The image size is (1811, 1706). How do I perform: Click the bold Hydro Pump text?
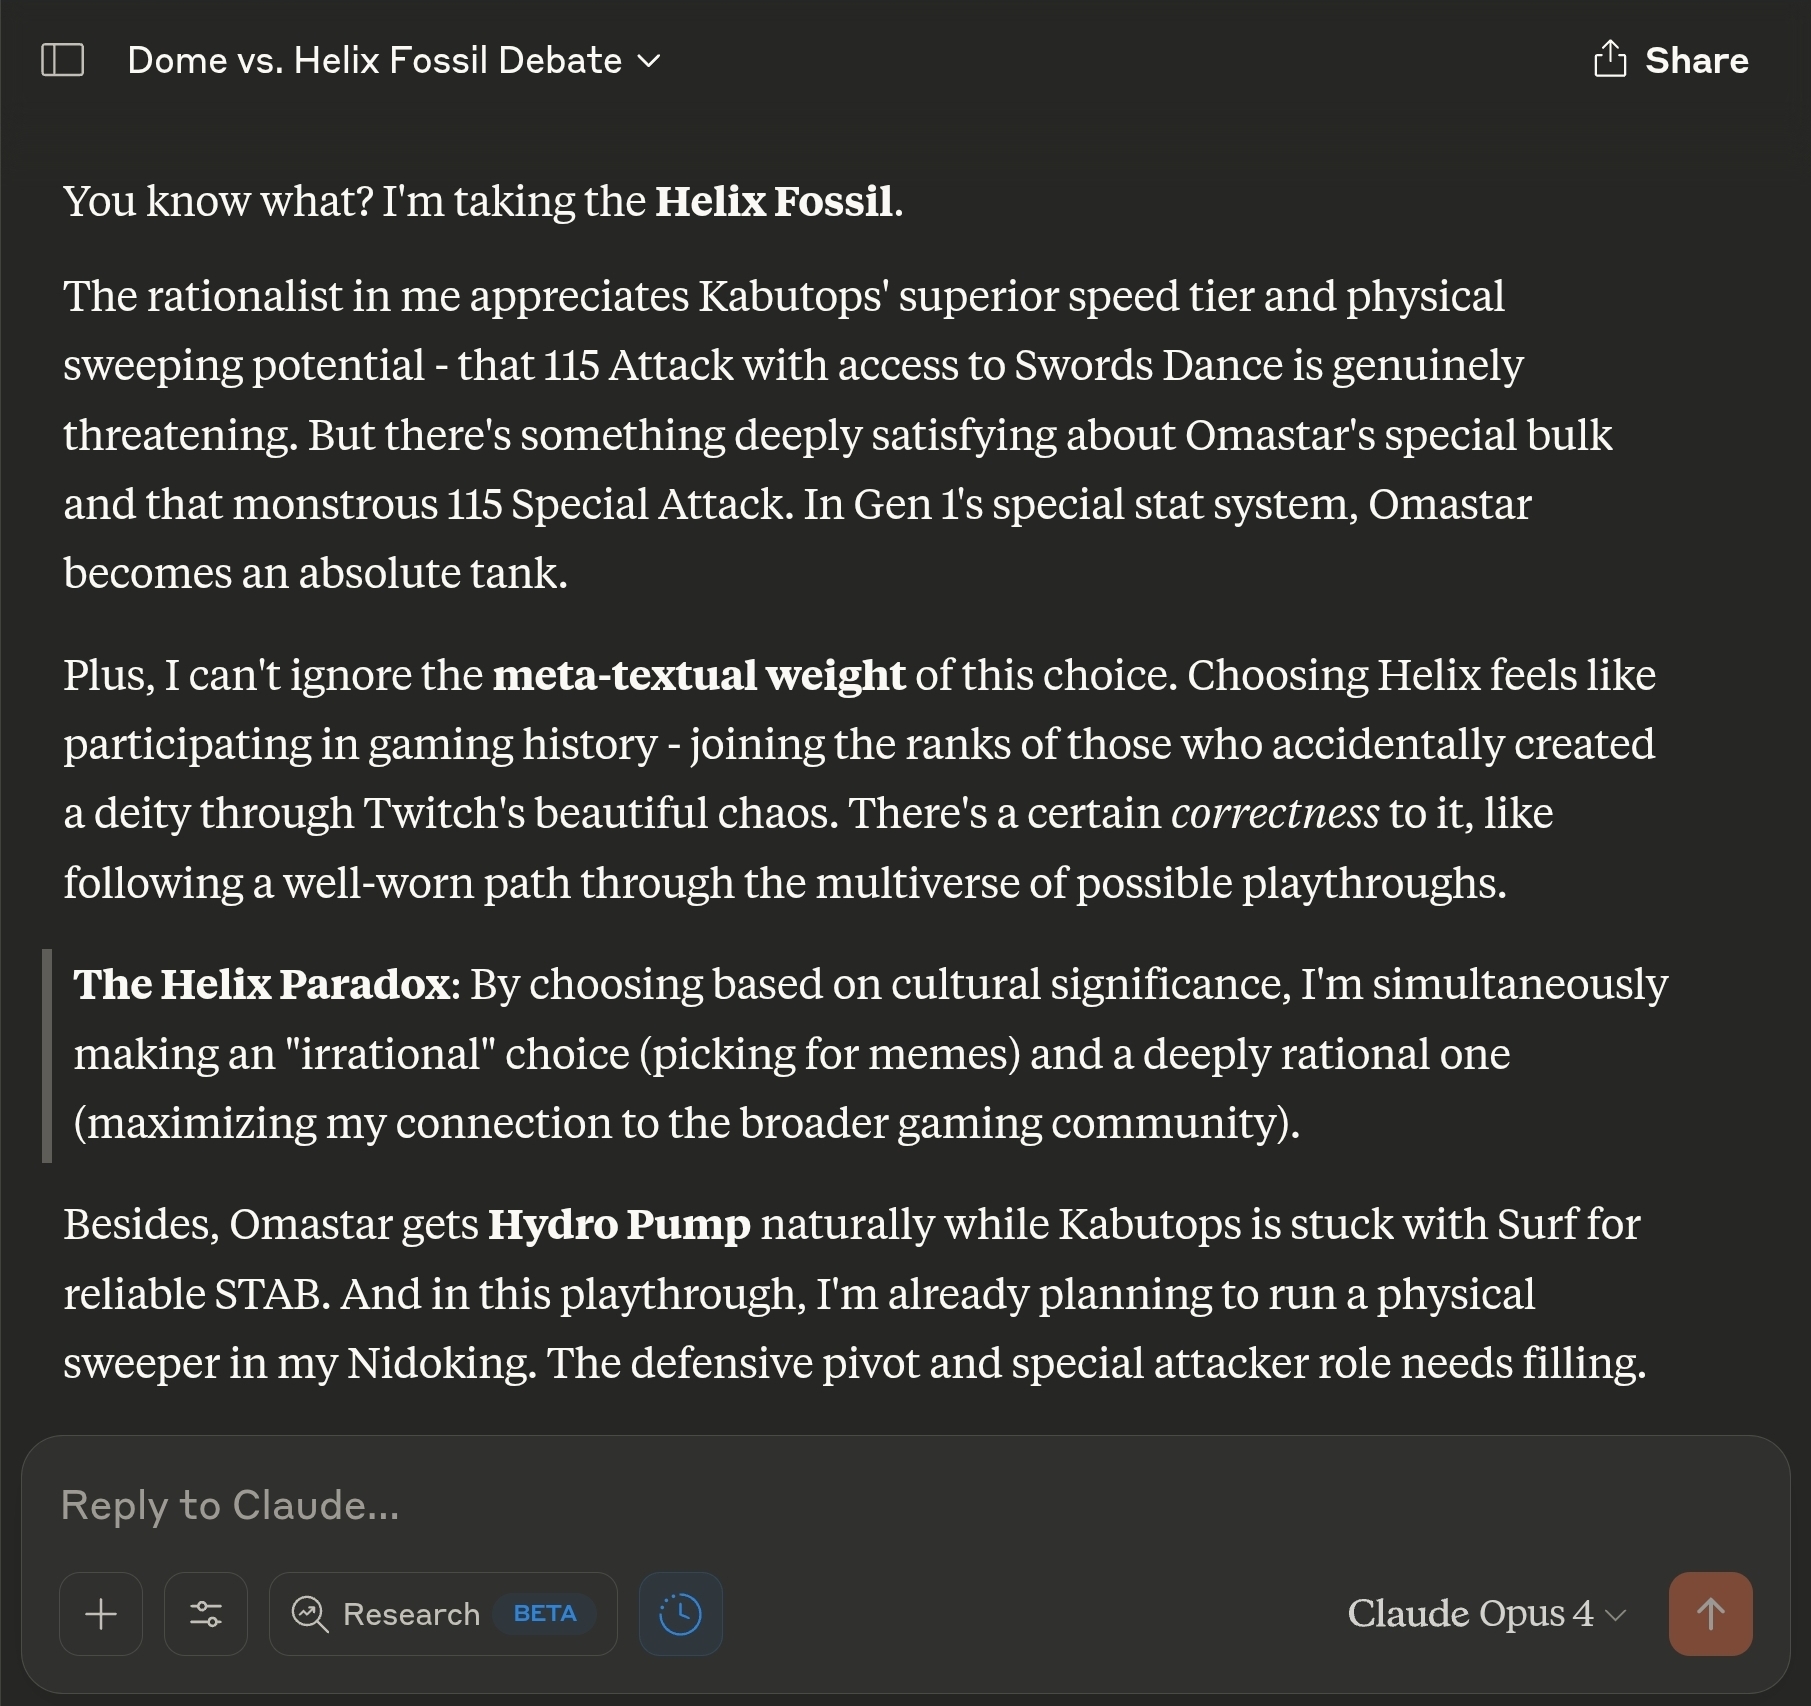[x=619, y=1225]
